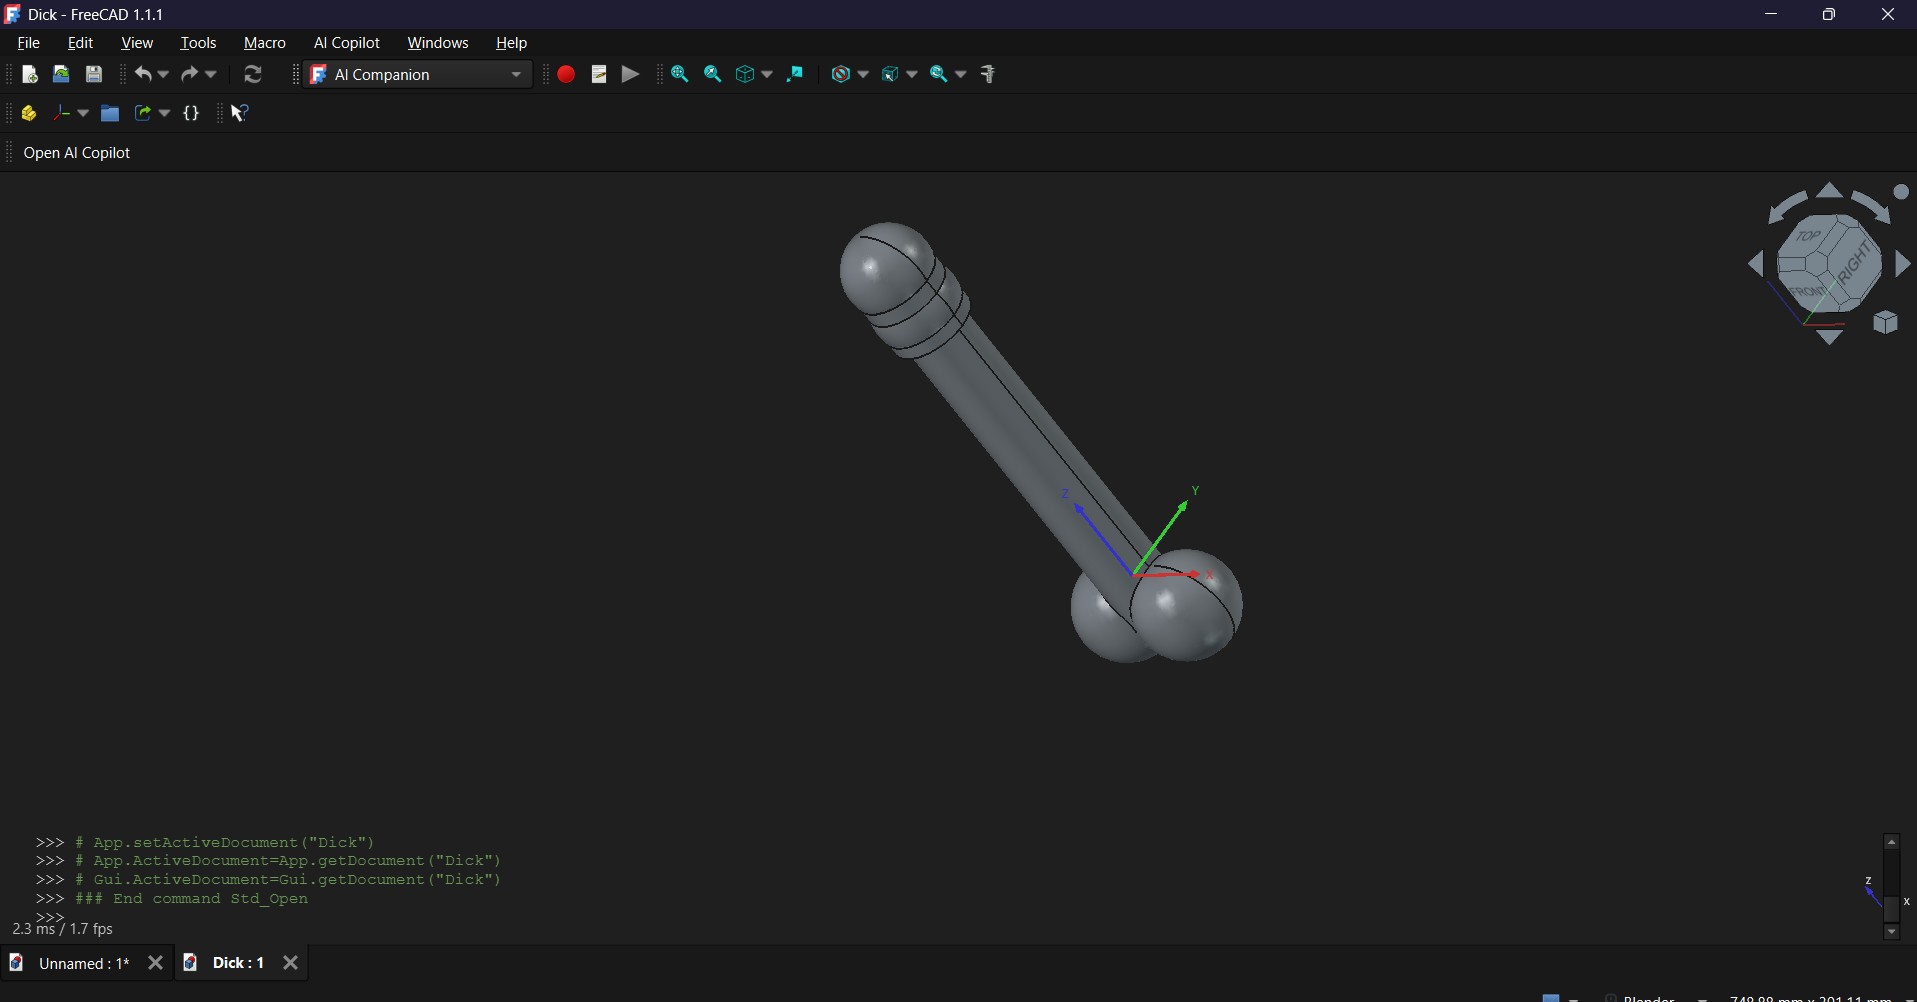Screen dimensions: 1917x1002
Task: Activate the What's This help cursor
Action: [240, 114]
